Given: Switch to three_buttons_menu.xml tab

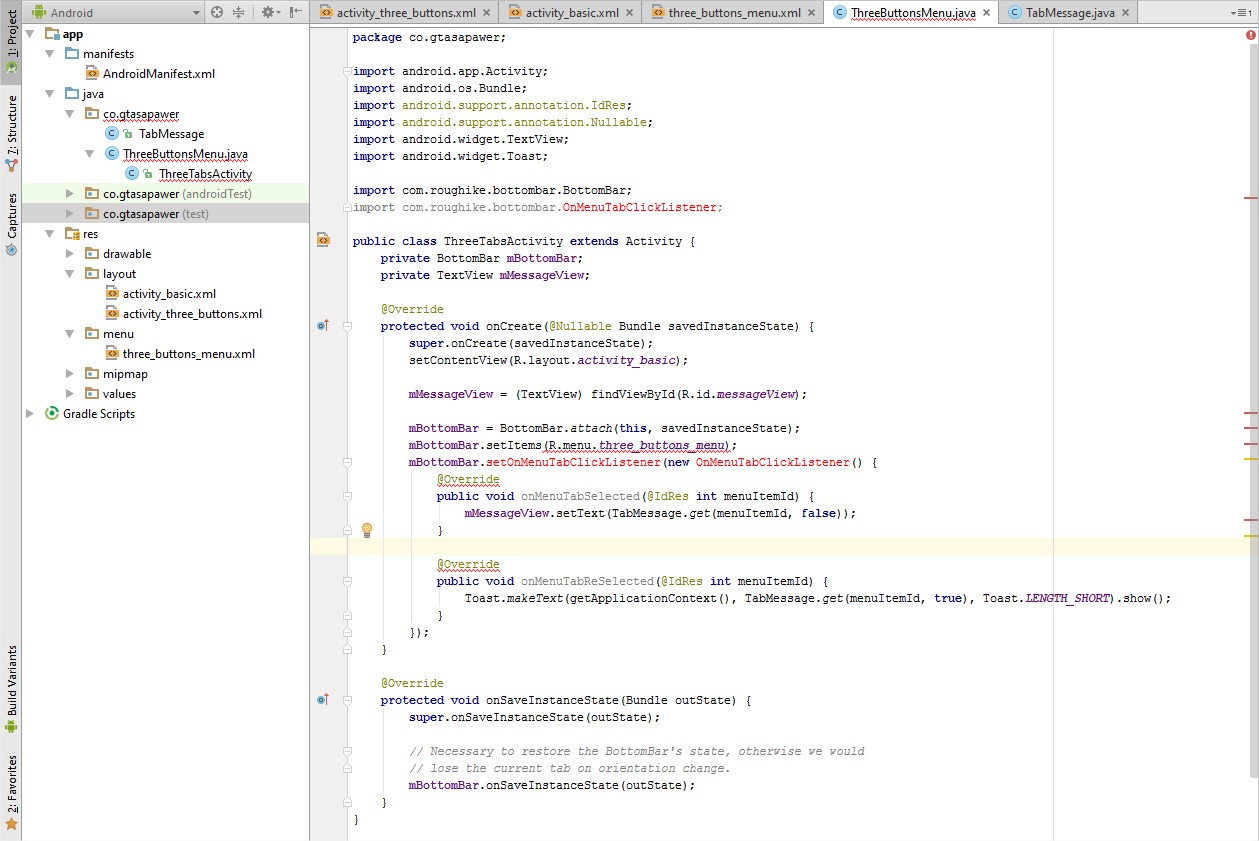Looking at the screenshot, I should (x=734, y=13).
